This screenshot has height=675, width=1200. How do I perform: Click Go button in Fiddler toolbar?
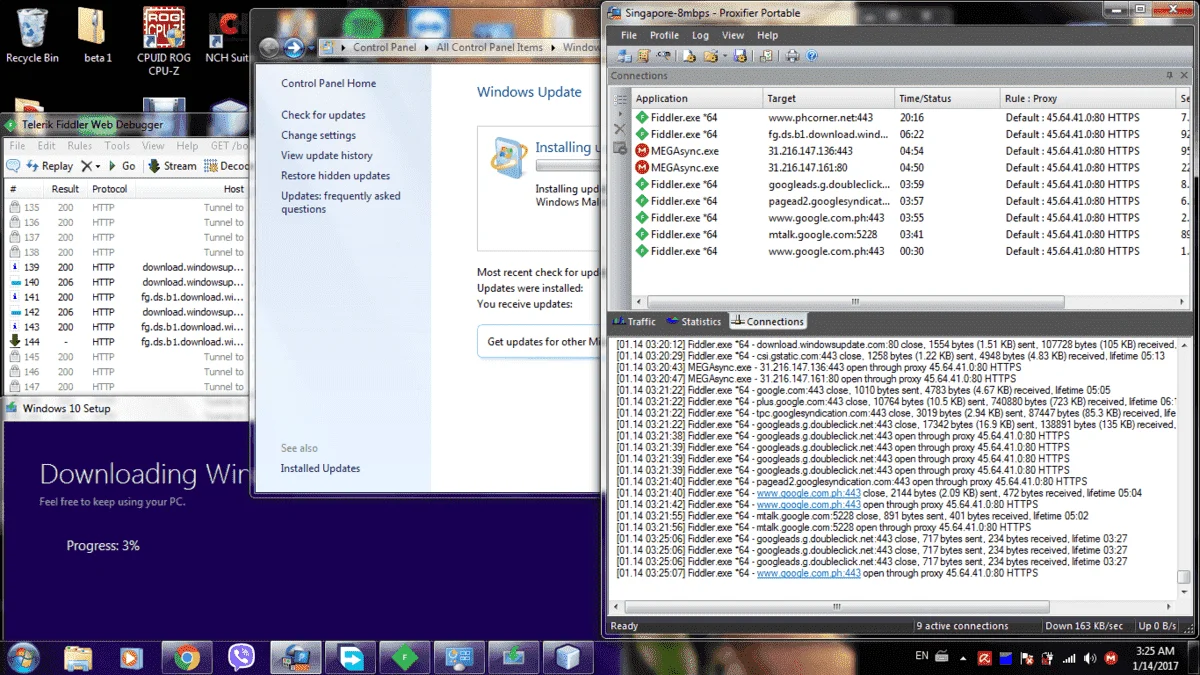pos(121,166)
